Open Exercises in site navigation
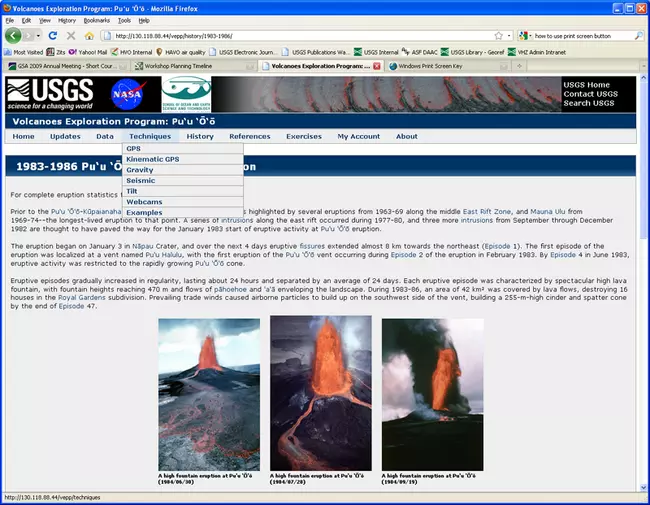The width and height of the screenshot is (650, 505). pyautogui.click(x=304, y=136)
